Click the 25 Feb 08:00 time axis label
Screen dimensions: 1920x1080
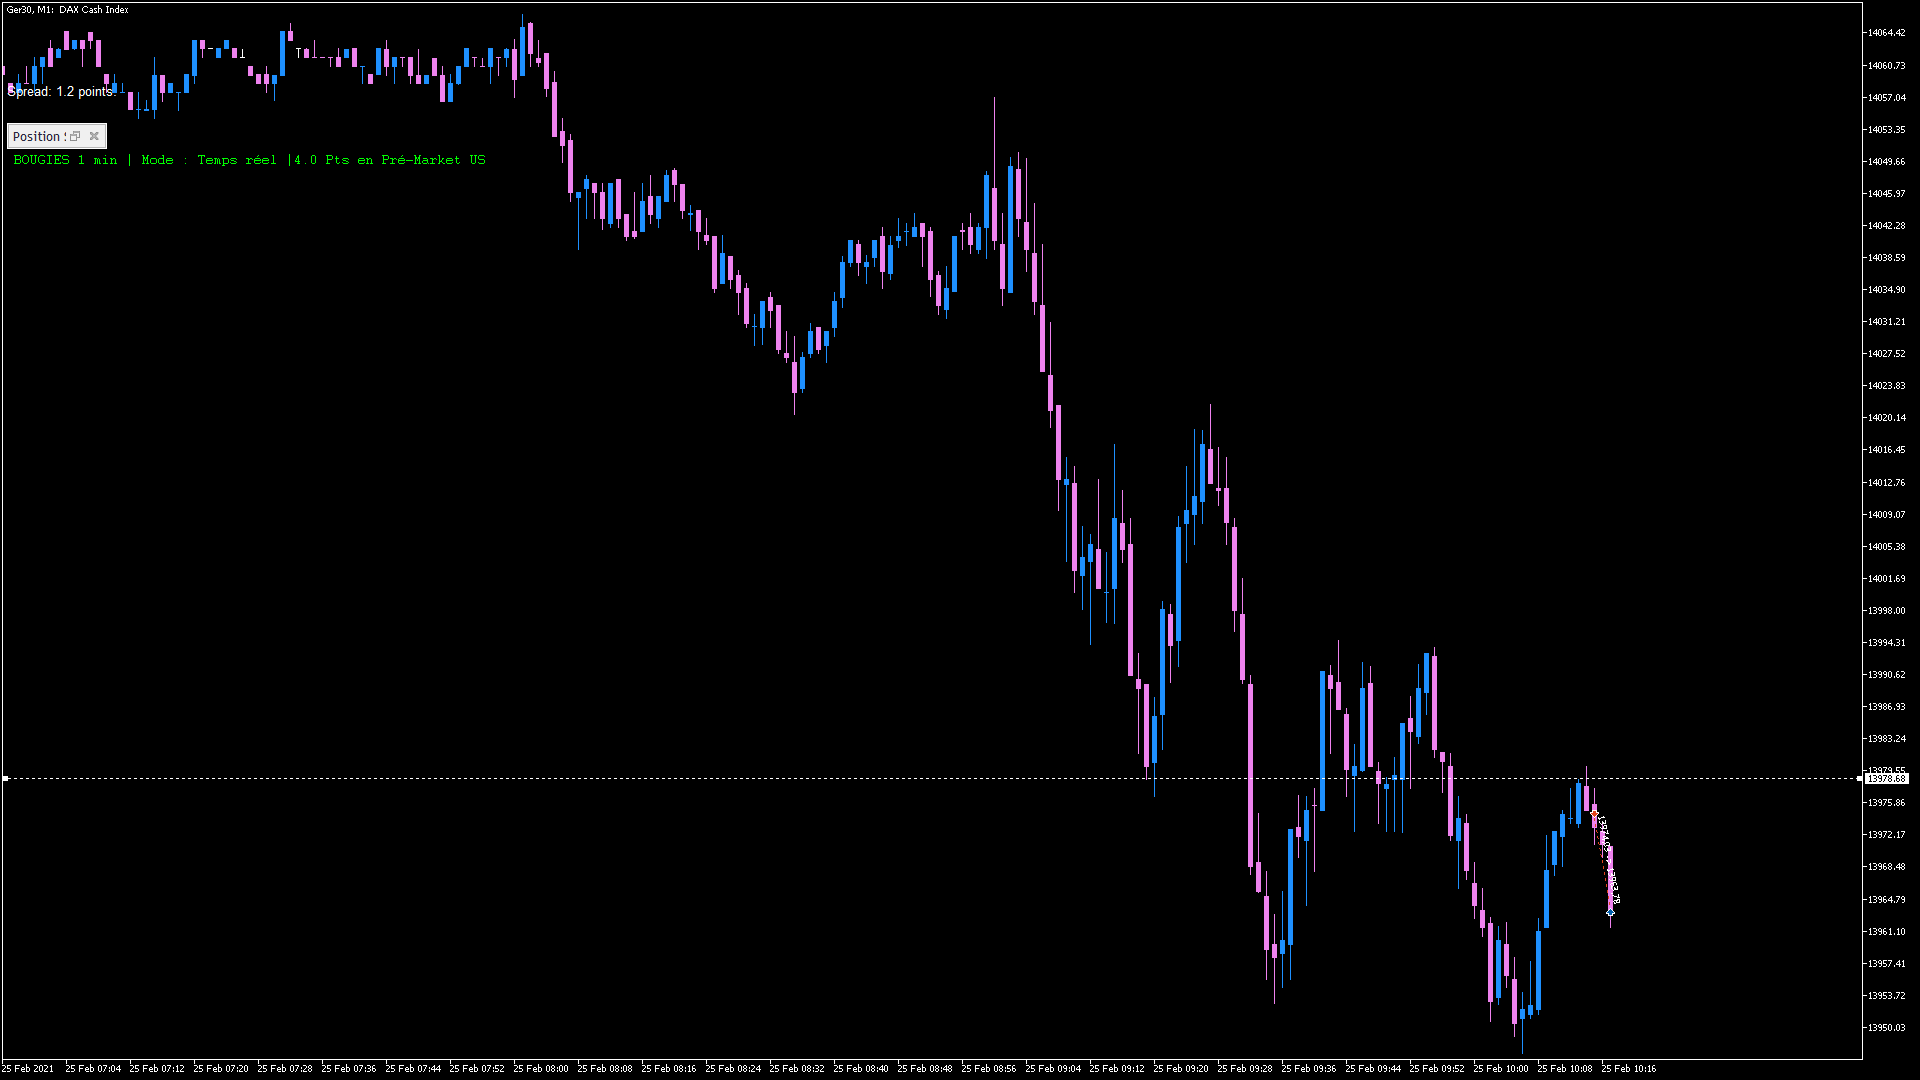540,1068
